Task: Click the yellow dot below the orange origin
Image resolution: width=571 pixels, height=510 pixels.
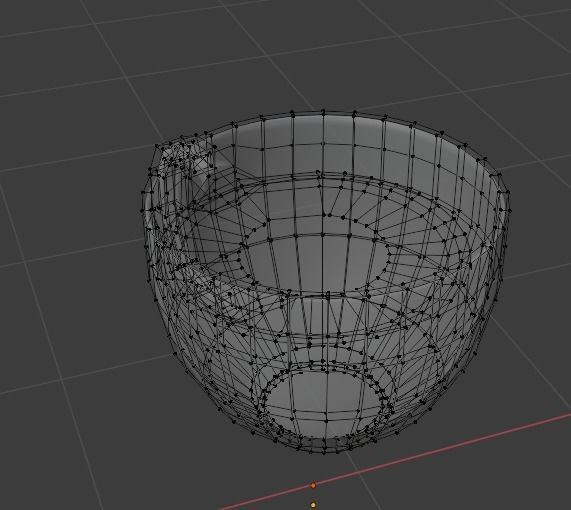Action: click(x=313, y=505)
